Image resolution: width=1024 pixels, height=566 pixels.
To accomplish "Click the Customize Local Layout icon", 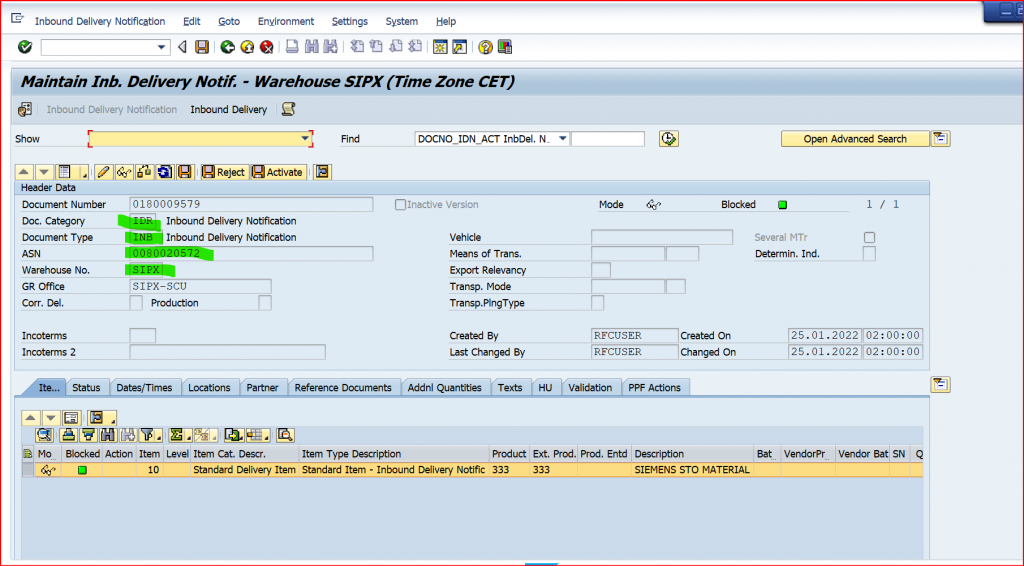I will click(x=505, y=47).
